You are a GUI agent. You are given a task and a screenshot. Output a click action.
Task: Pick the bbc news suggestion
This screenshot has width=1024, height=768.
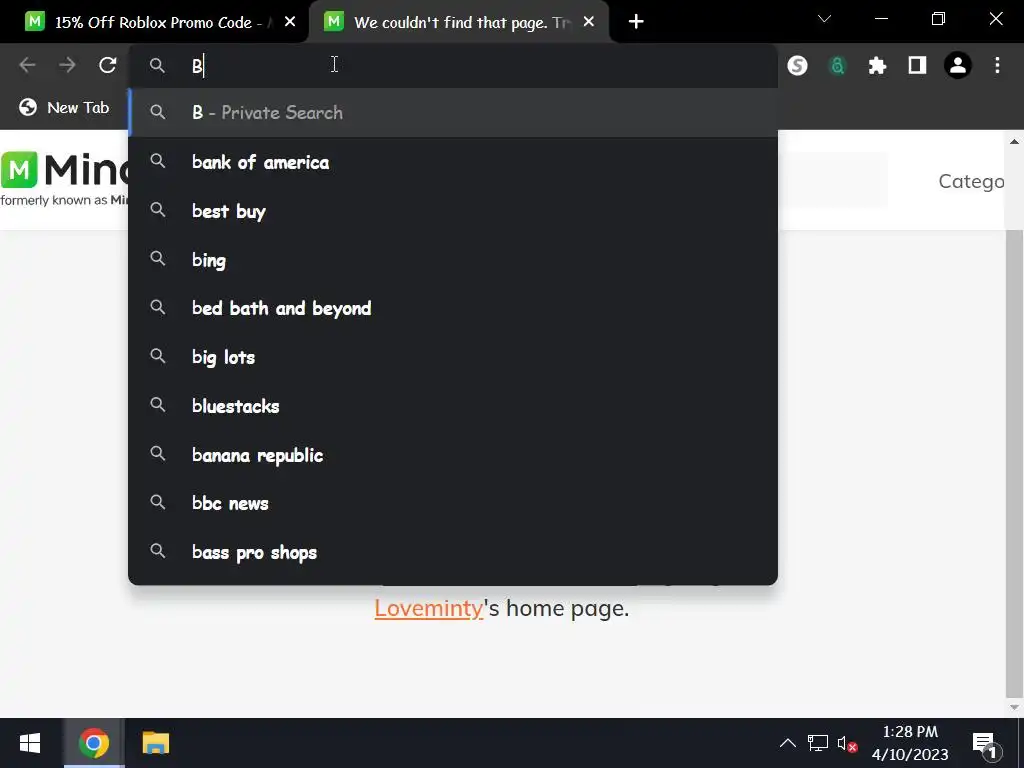[x=453, y=504]
